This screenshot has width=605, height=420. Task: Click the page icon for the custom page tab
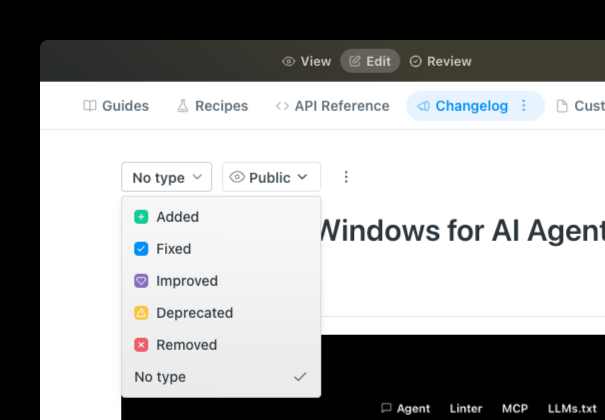[x=562, y=106]
